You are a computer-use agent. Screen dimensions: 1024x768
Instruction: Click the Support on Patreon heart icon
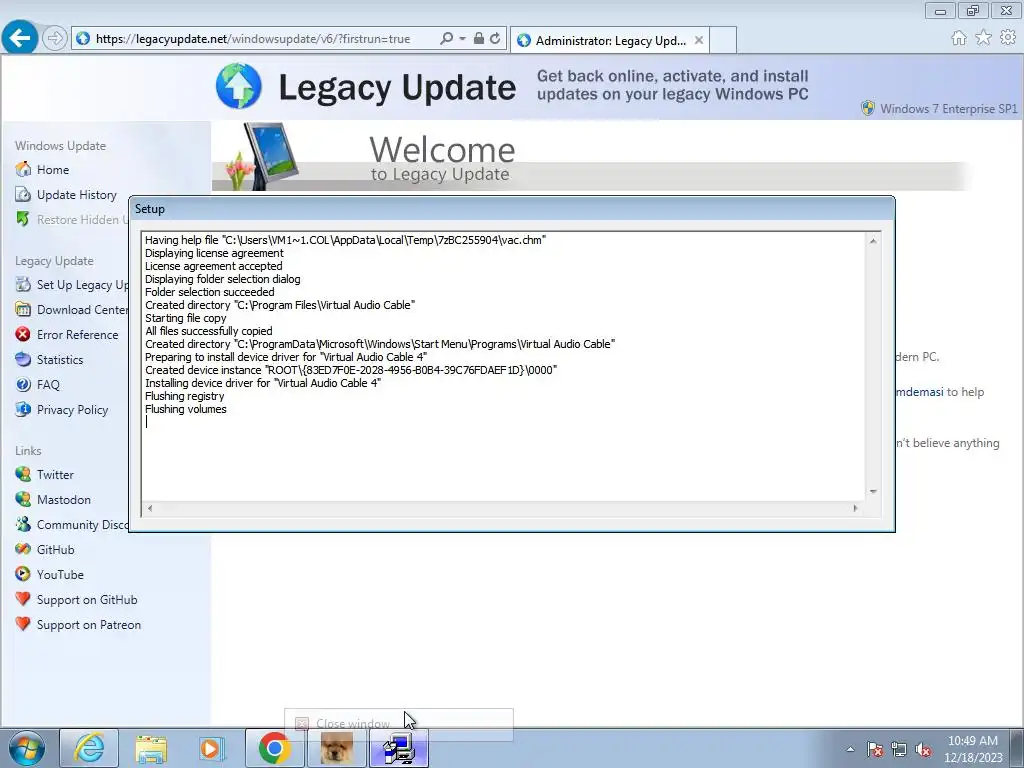pos(23,624)
